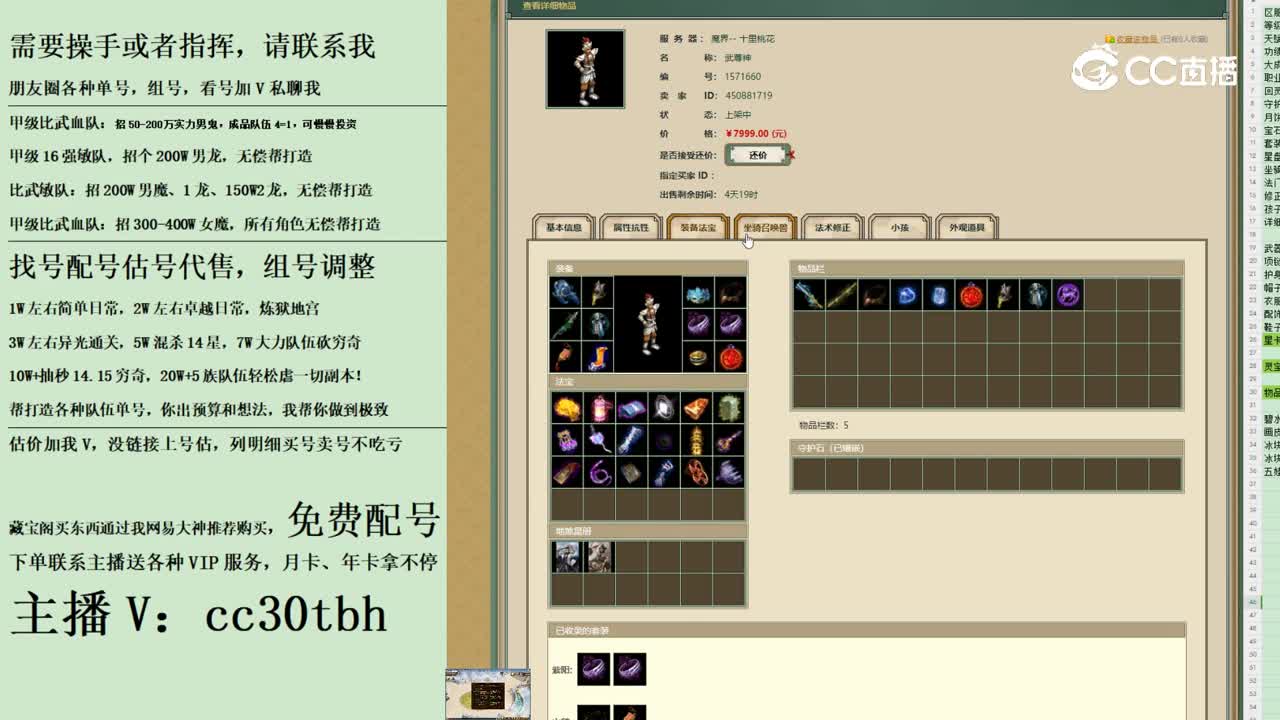Image resolution: width=1280 pixels, height=720 pixels.
Task: Open the second portrait card in 萌萌图册
Action: [599, 557]
